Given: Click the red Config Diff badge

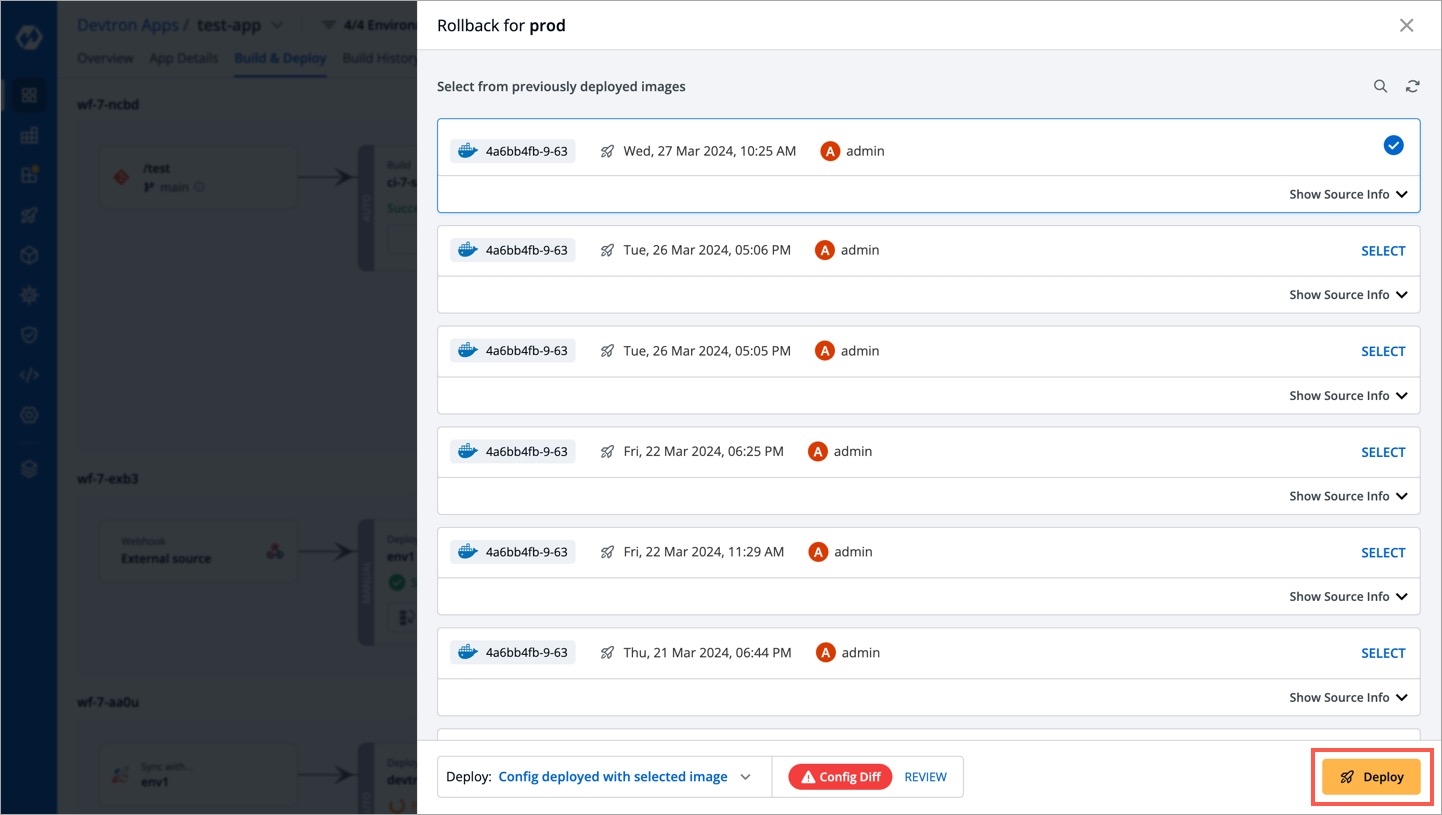Looking at the screenshot, I should point(840,777).
